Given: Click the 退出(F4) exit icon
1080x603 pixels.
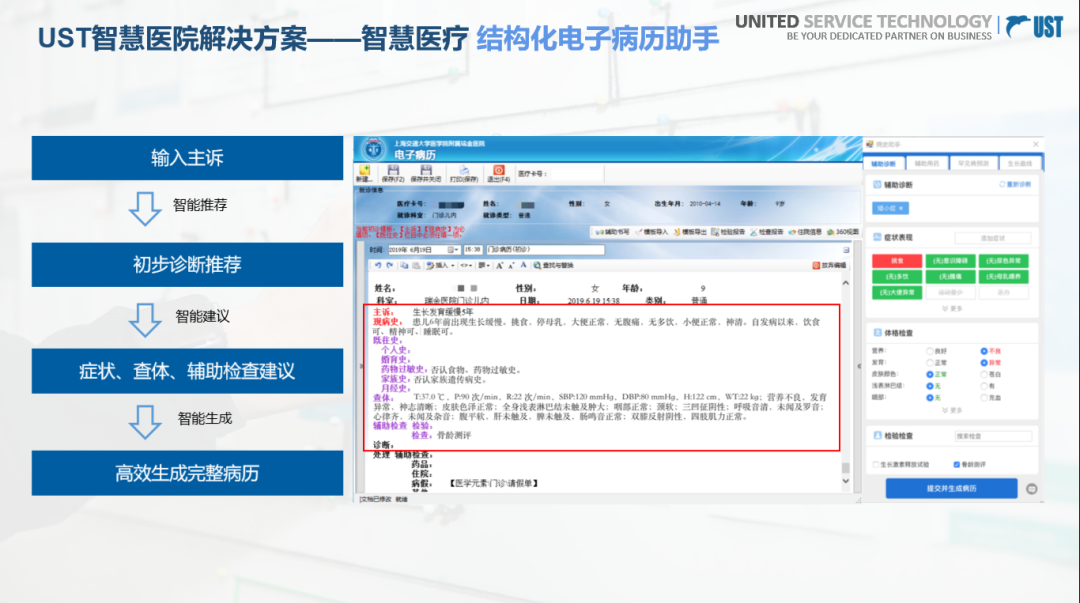Looking at the screenshot, I should (x=499, y=170).
